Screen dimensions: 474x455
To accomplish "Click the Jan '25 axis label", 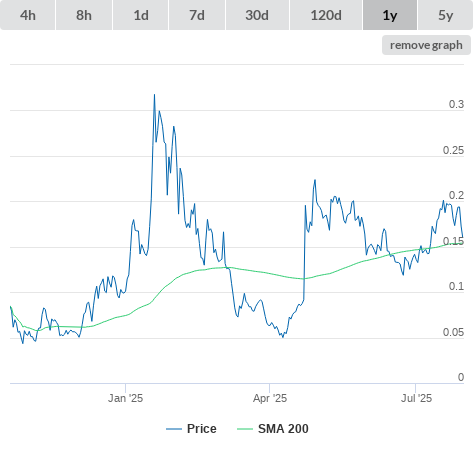I will click(125, 398).
